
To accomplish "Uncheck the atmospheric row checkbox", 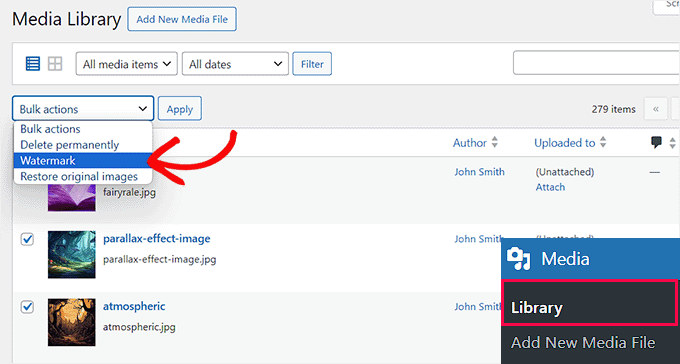I will [27, 307].
